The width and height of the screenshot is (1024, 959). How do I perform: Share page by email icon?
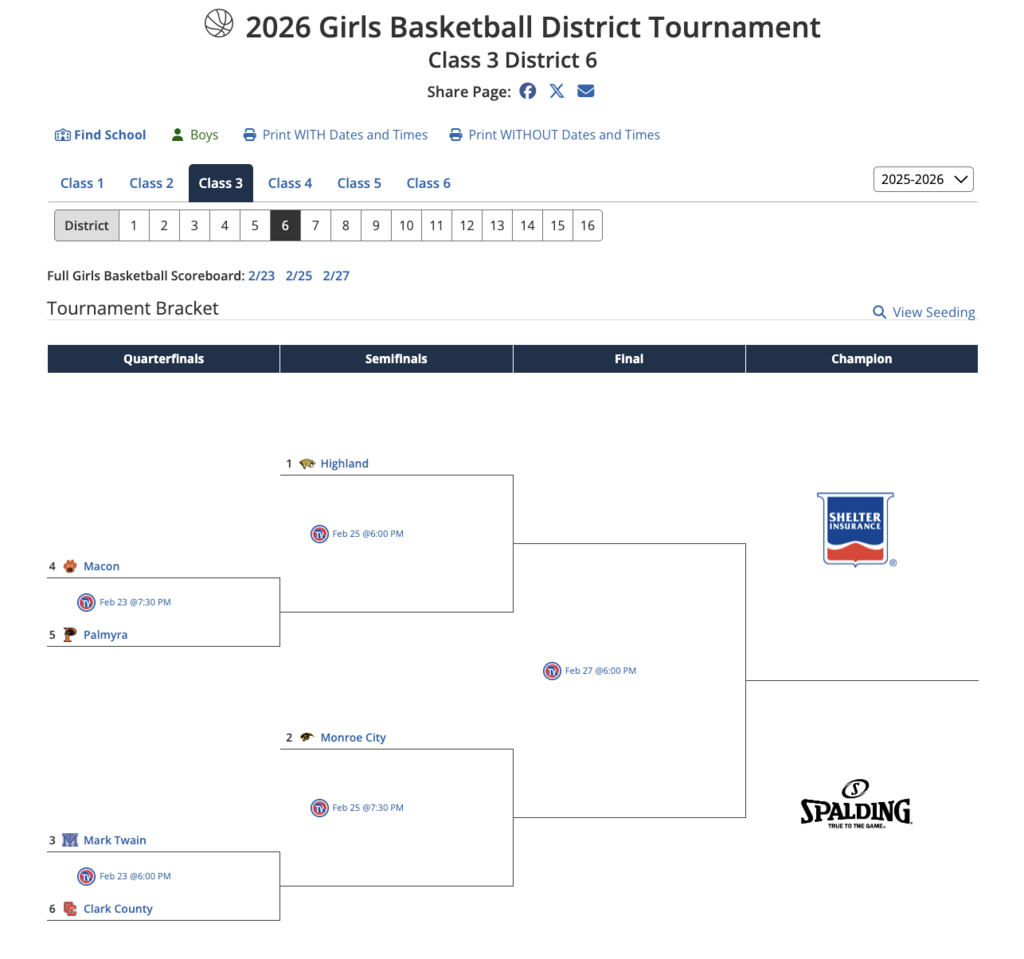coord(586,91)
